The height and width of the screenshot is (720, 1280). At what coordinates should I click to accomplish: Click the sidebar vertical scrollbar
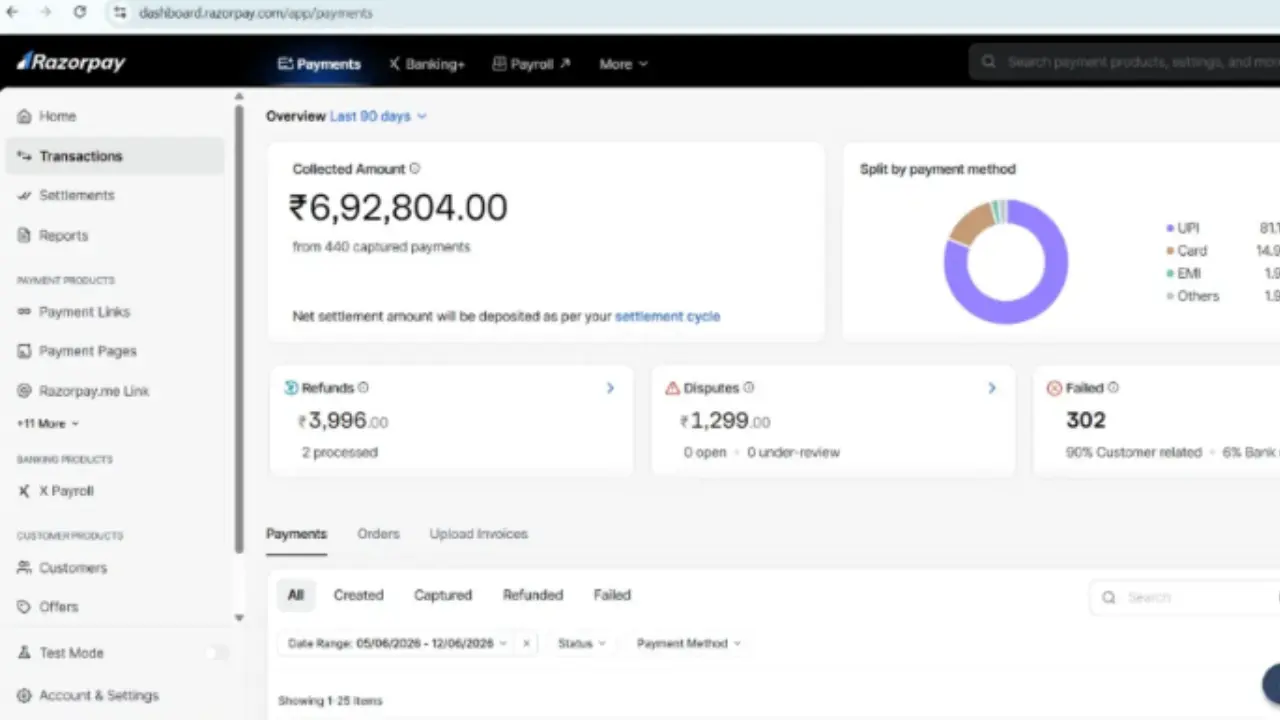[239, 328]
